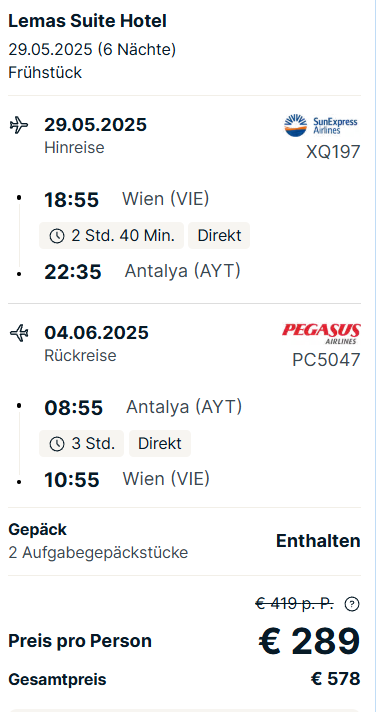Click the Gesamtpreis € 578 amount
This screenshot has width=376, height=712.
click(x=336, y=679)
